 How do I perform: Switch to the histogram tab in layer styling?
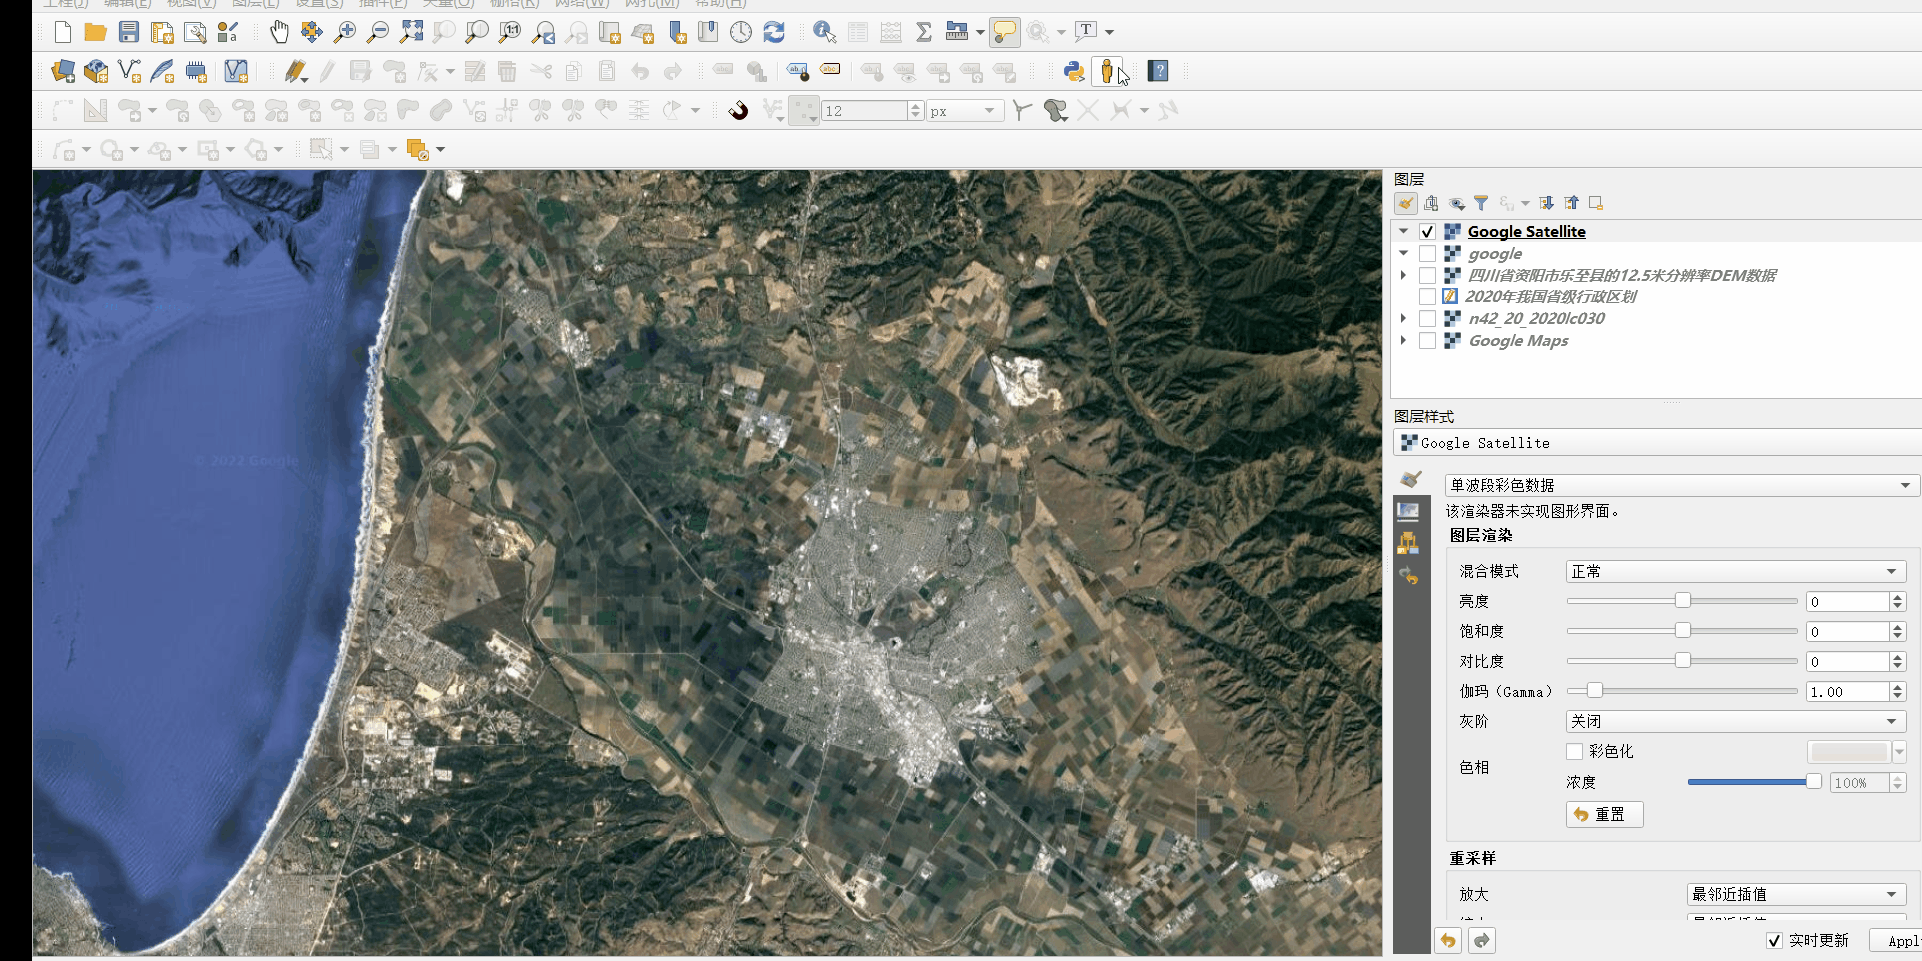1409,543
